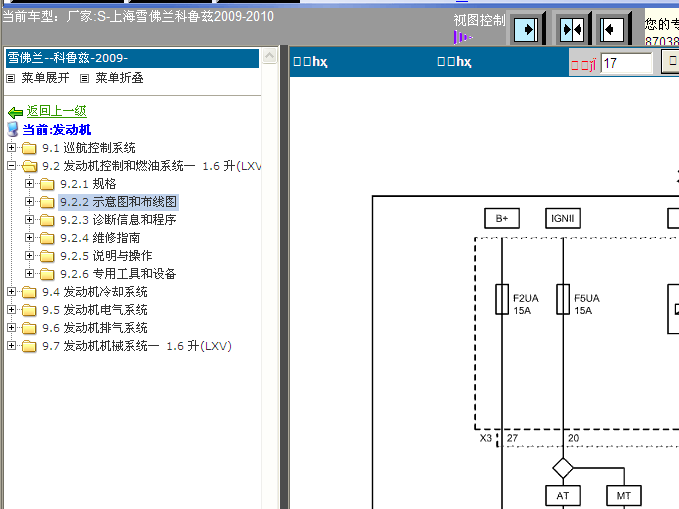Select 9.5 发动机电气系统 tree item
Screen dimensions: 679x509
pos(95,310)
